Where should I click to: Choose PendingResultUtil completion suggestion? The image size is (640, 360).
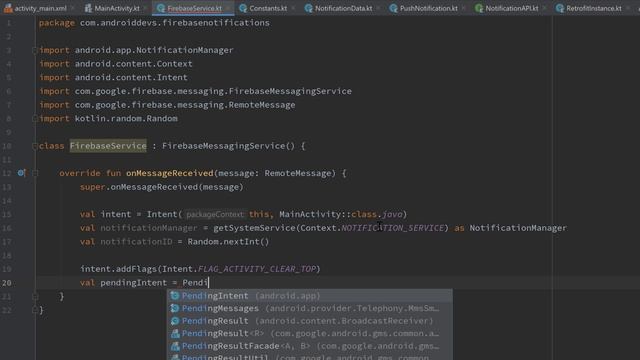point(309,357)
